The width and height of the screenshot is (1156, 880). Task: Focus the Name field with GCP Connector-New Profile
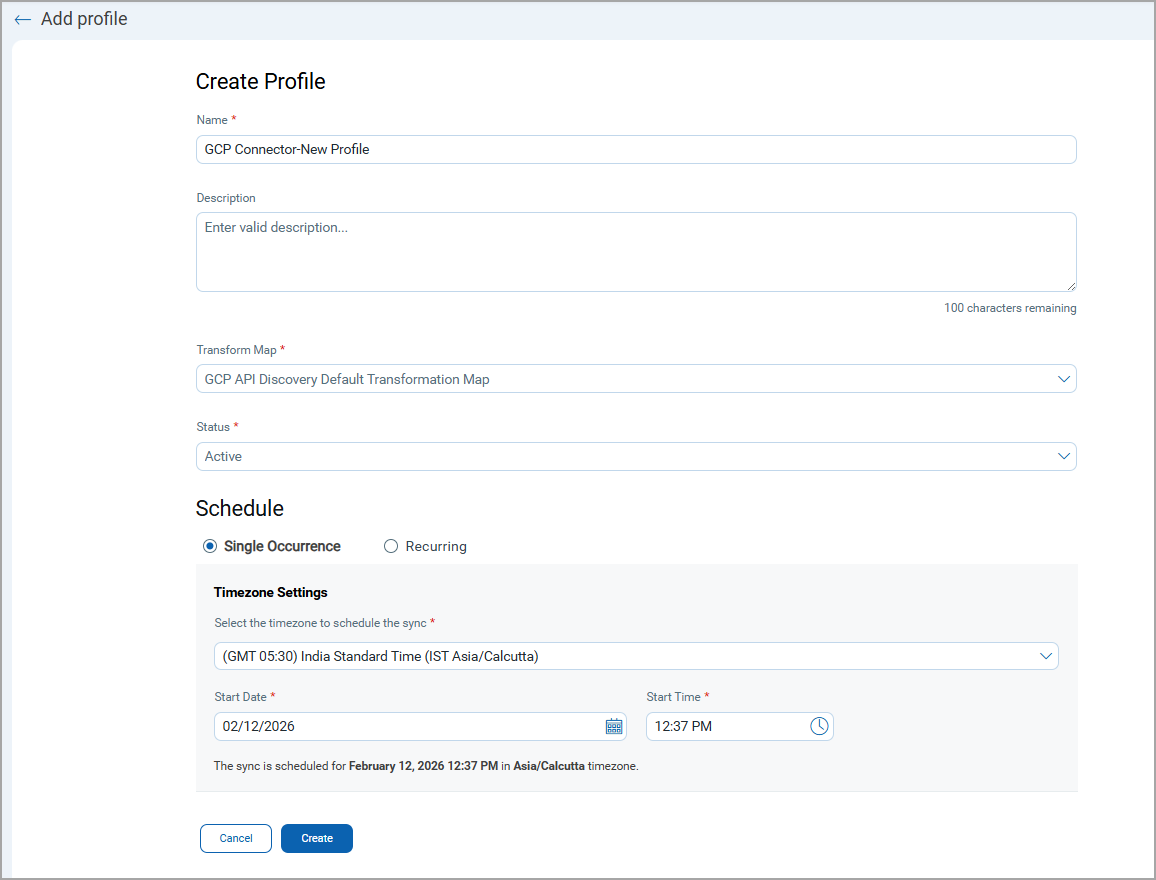(636, 149)
